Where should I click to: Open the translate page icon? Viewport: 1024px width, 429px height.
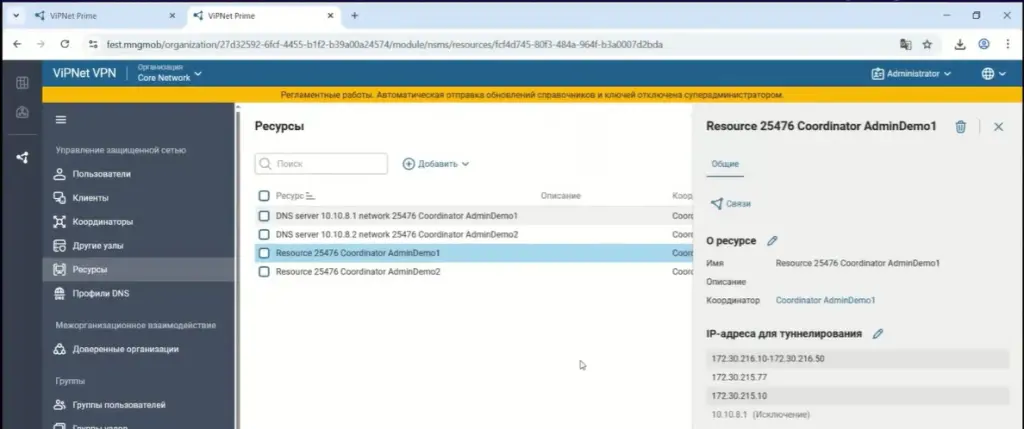click(905, 44)
